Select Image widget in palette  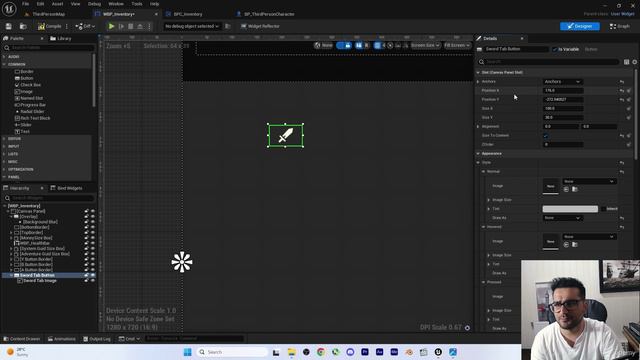24,91
